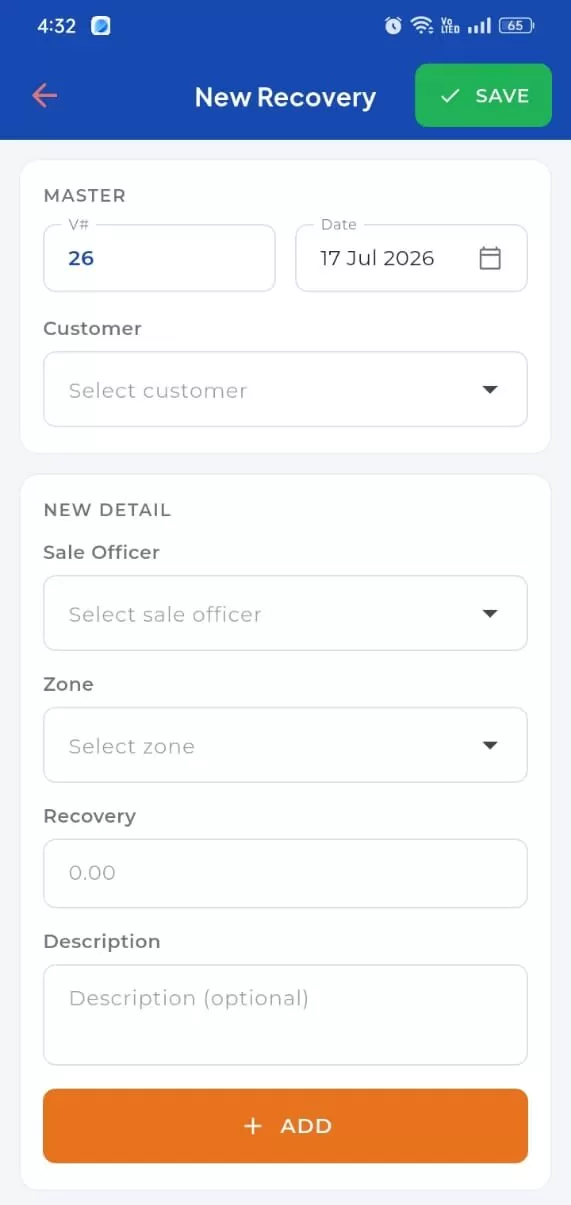Tap the battery indicator icon

(516, 26)
